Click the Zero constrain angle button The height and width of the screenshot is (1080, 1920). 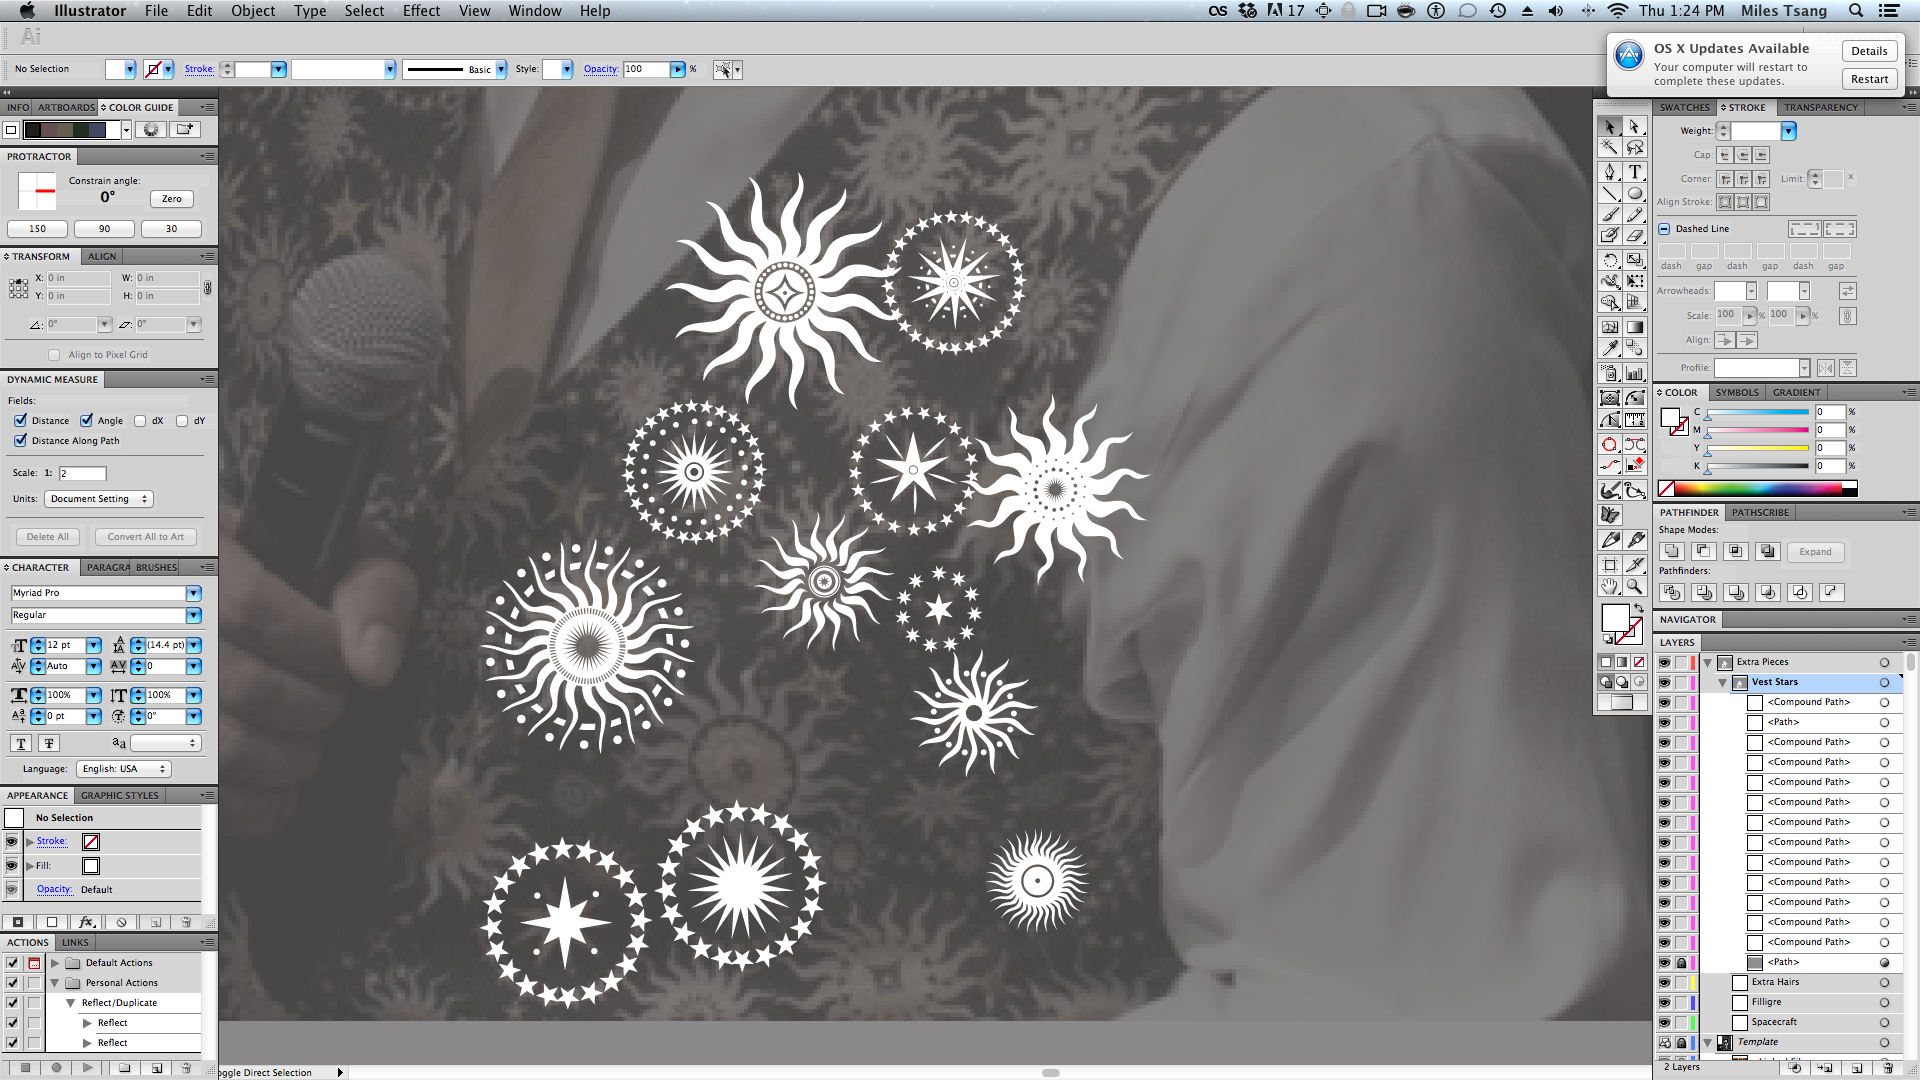pos(172,199)
